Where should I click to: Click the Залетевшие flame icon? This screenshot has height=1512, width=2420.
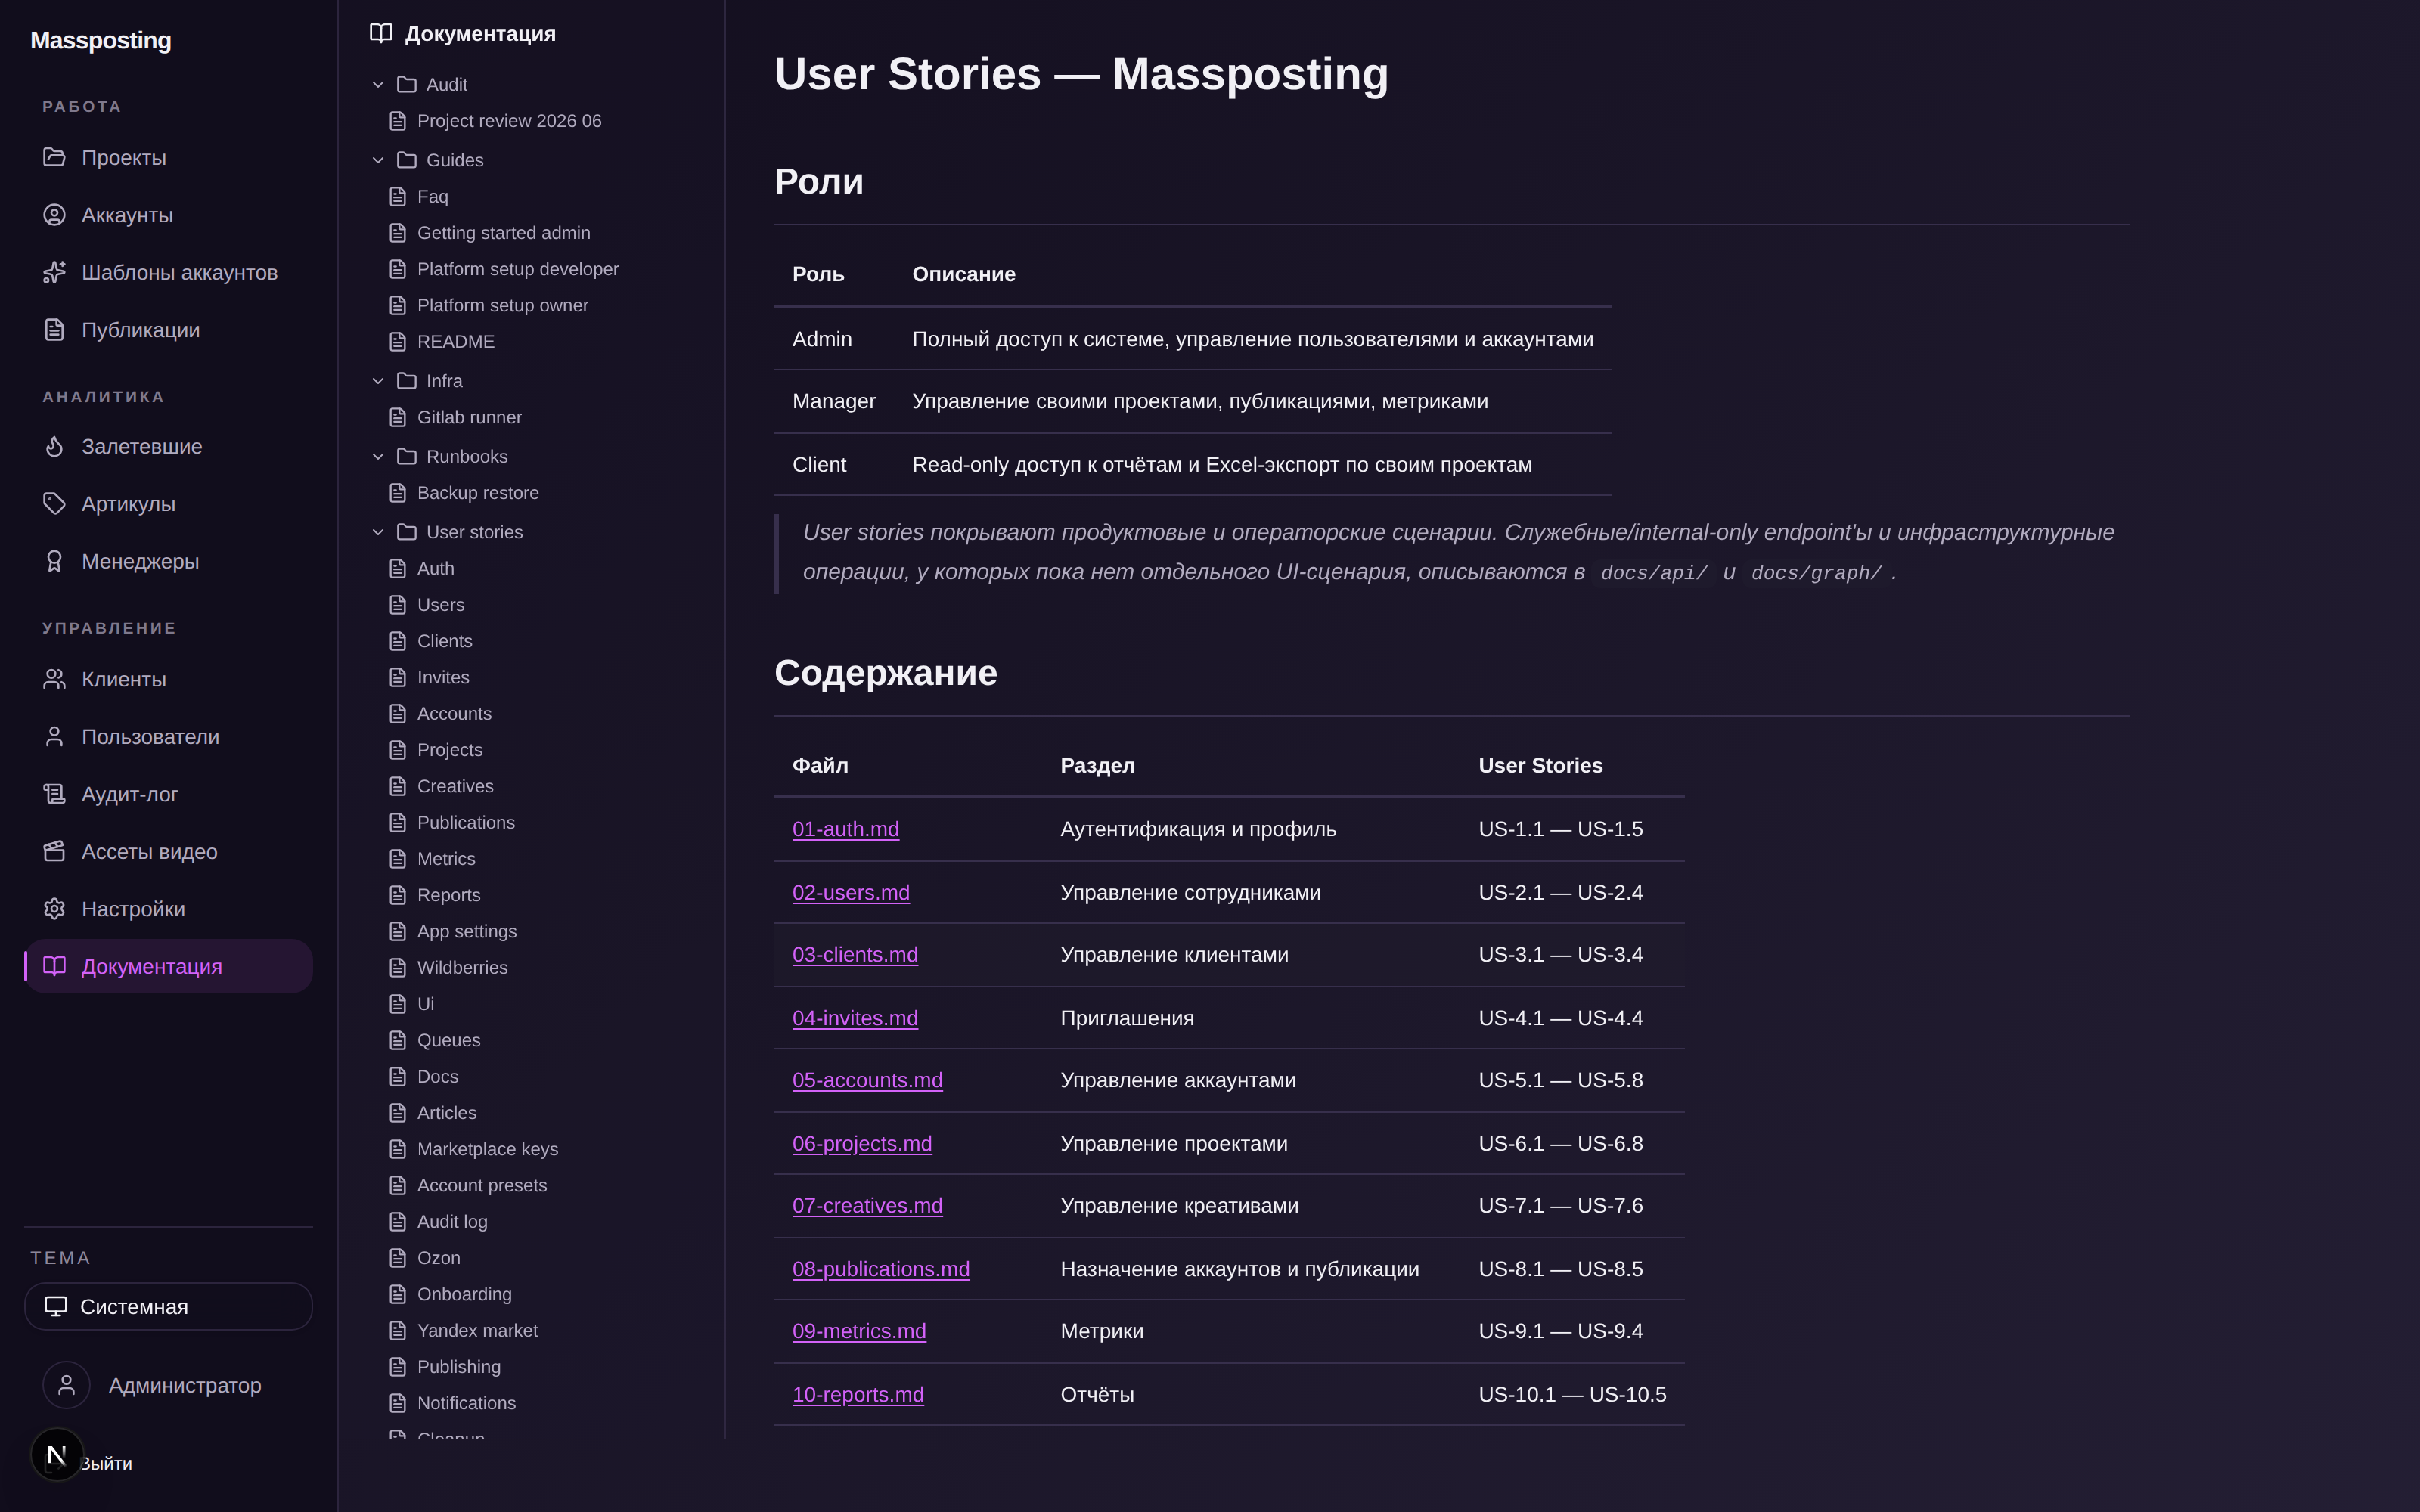pyautogui.click(x=54, y=446)
